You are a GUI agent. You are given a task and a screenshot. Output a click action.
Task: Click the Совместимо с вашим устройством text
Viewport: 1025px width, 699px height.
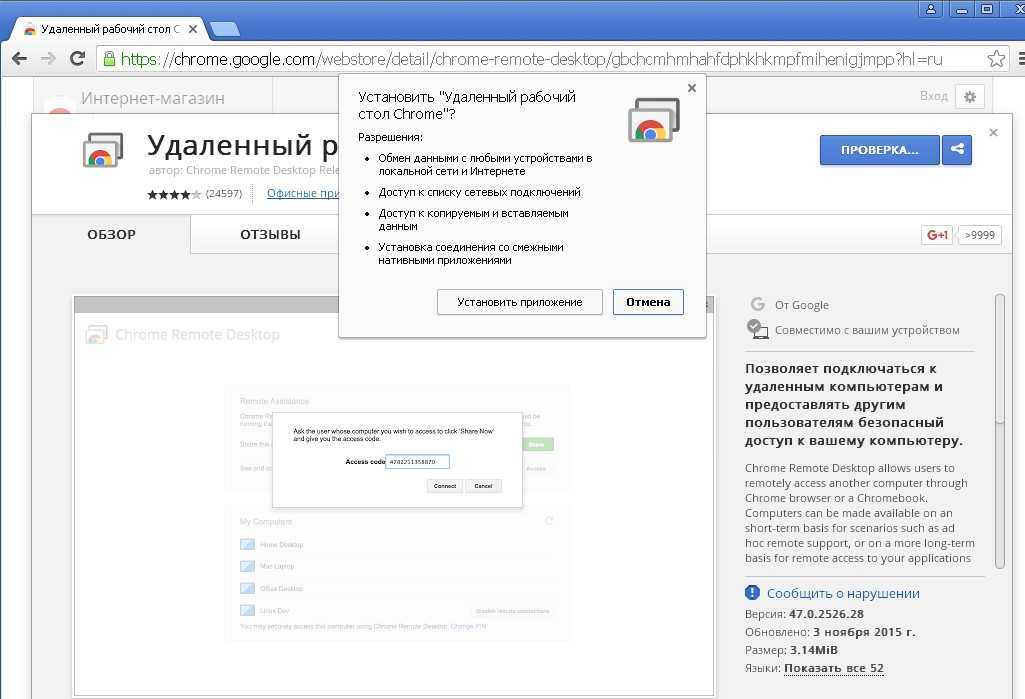click(867, 330)
